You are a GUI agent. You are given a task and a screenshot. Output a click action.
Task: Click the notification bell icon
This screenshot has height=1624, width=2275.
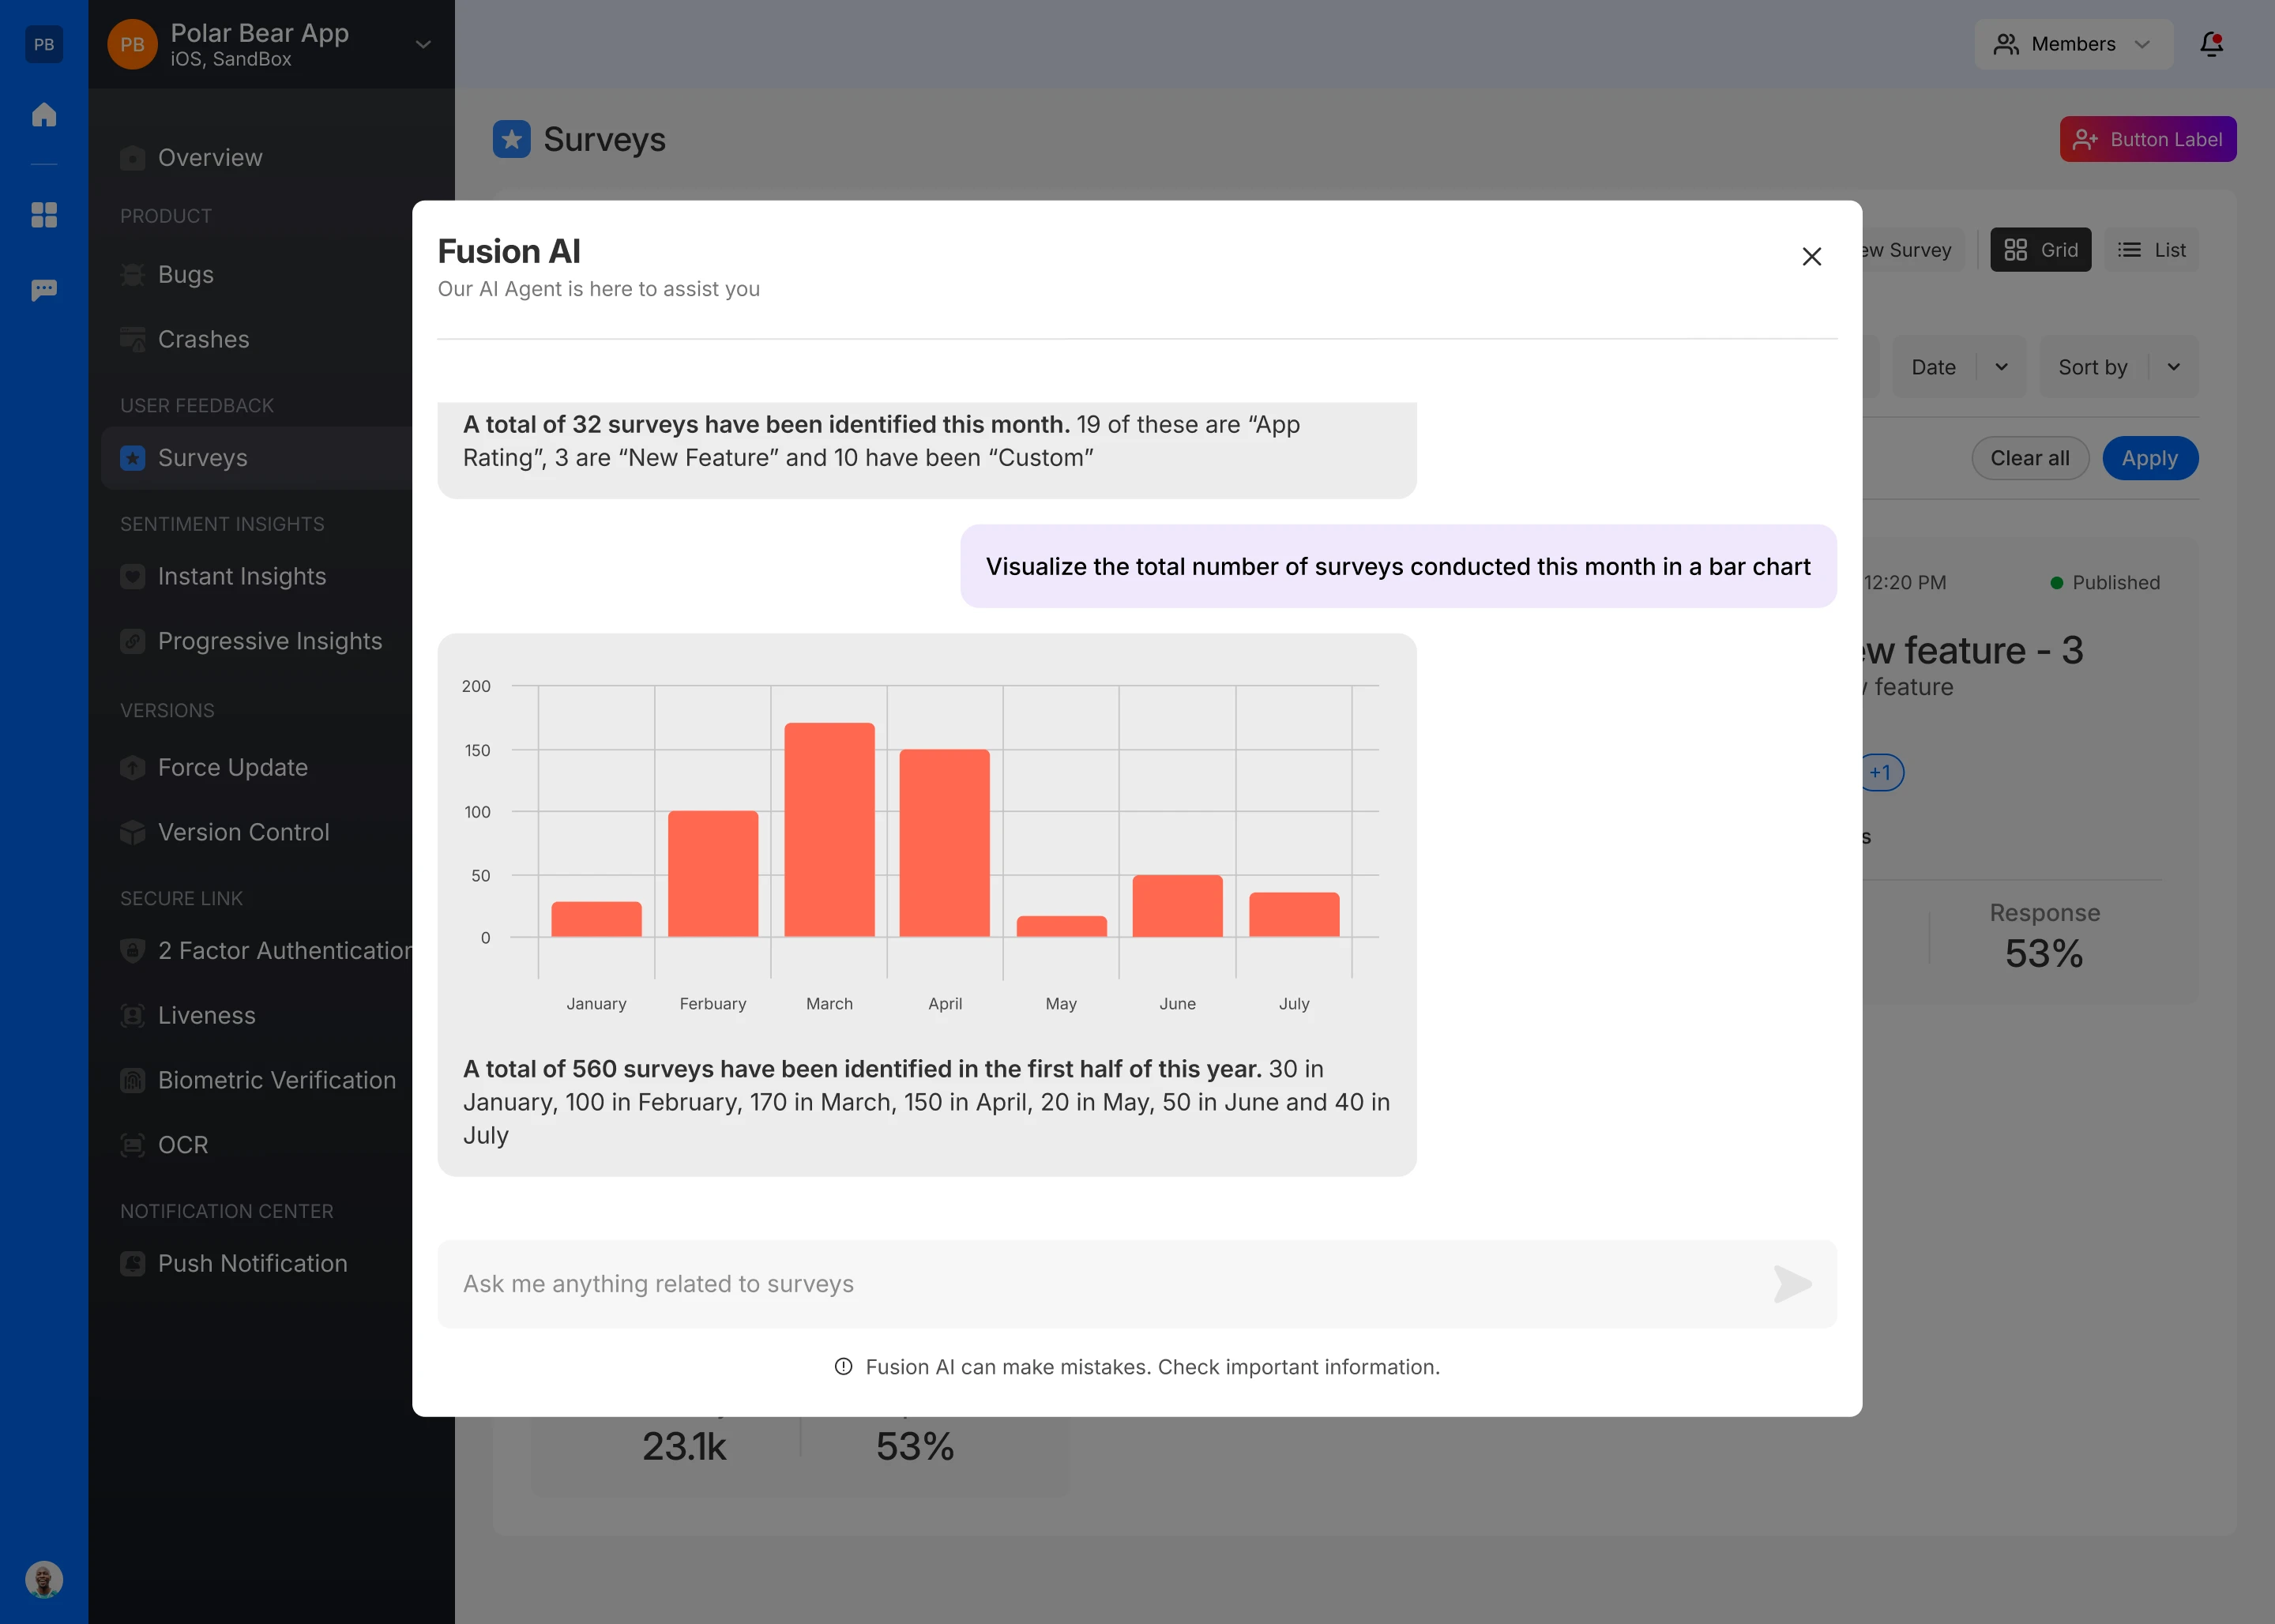tap(2211, 44)
